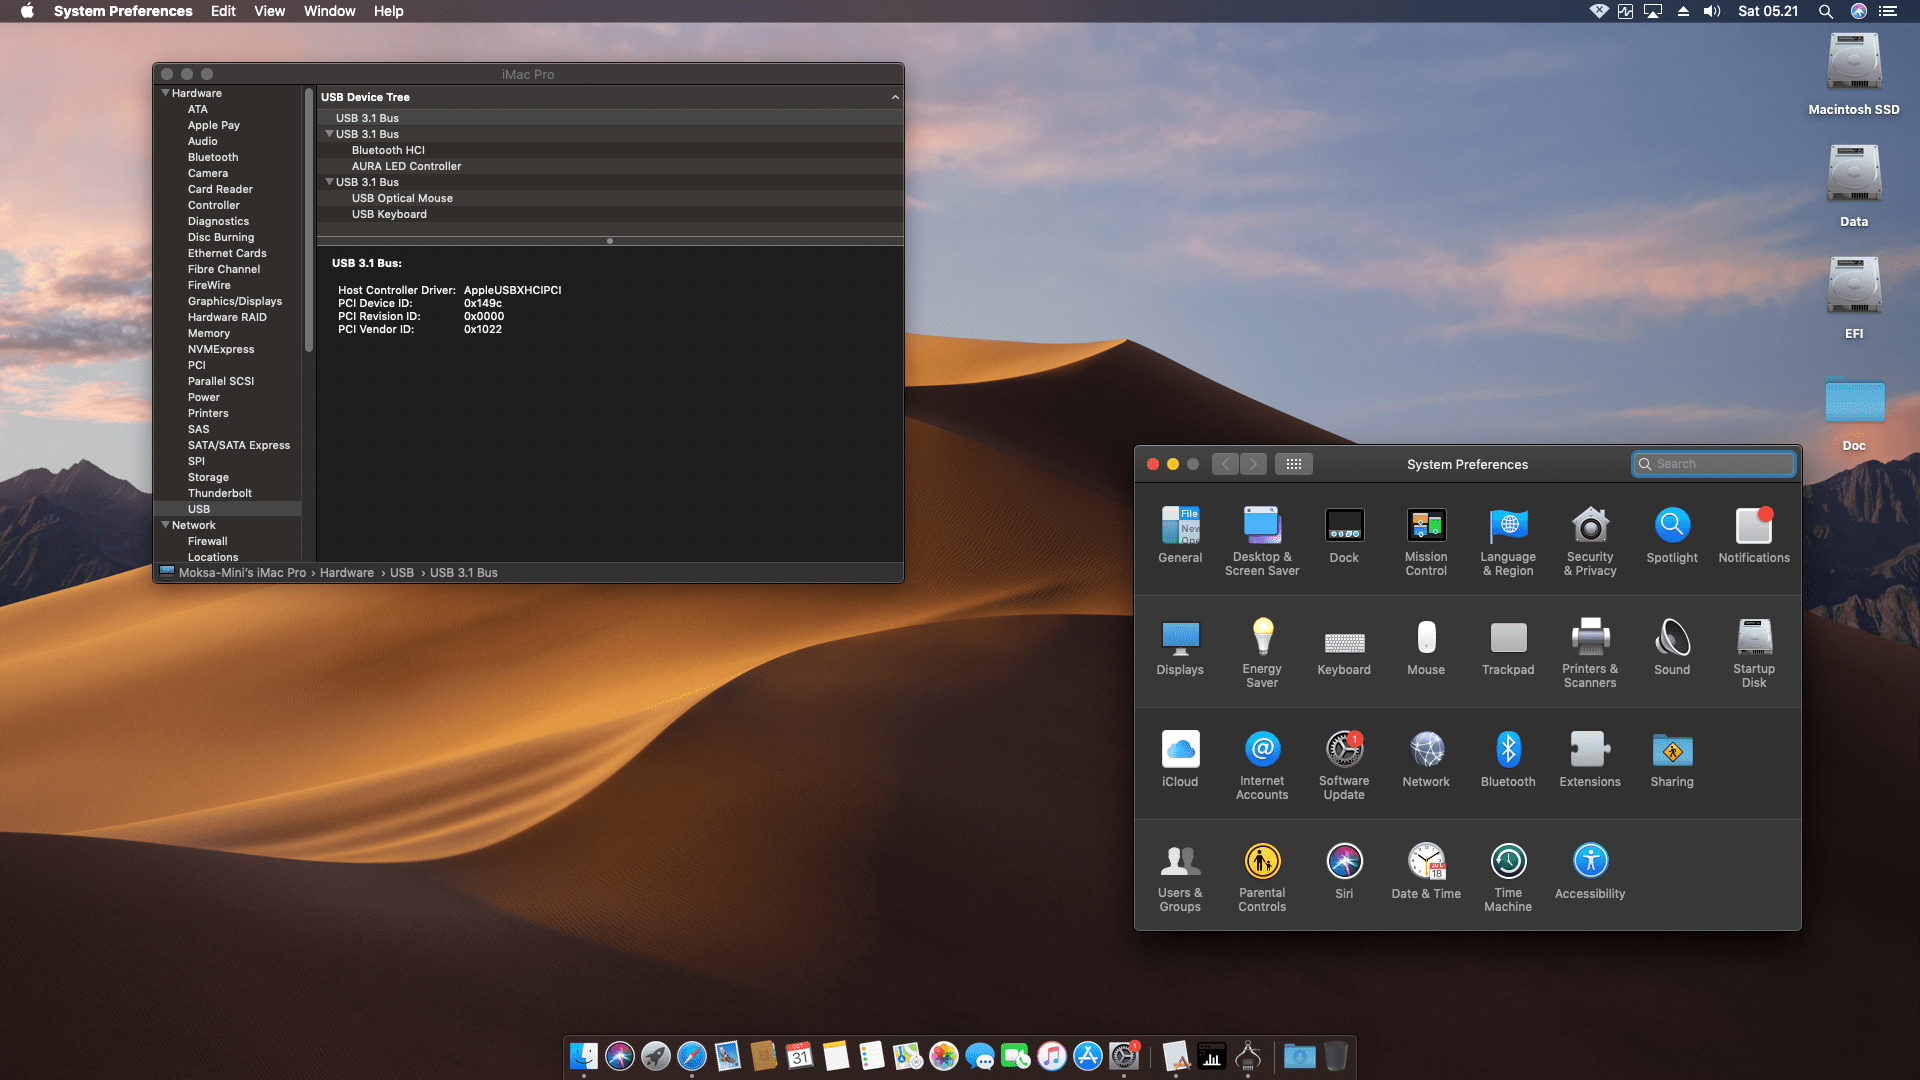This screenshot has width=1920, height=1080.
Task: Open the Bluetooth preference pane
Action: tap(1508, 760)
